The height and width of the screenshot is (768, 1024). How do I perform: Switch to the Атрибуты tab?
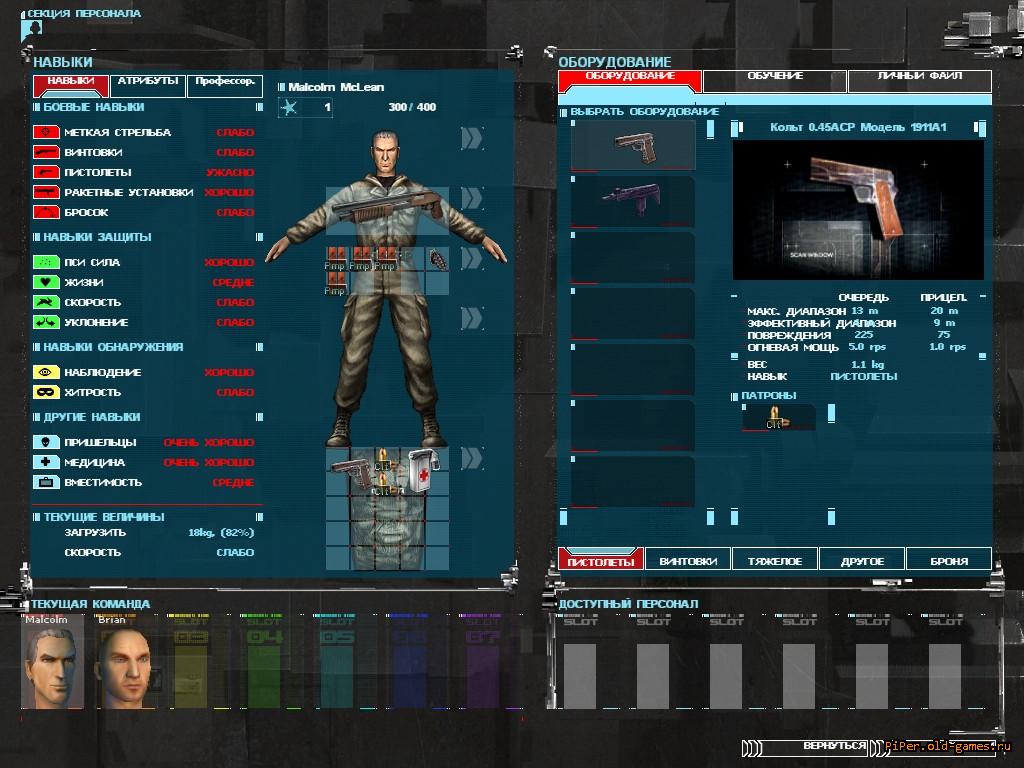[147, 81]
